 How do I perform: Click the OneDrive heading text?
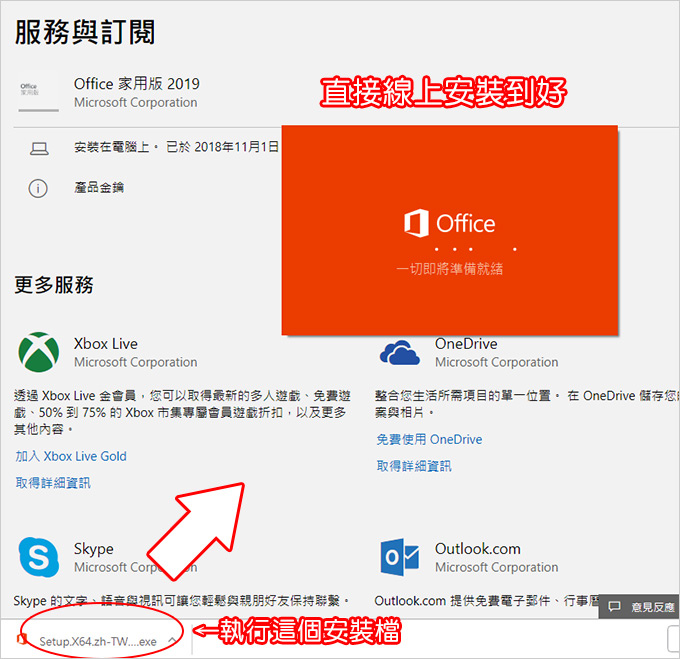[466, 344]
